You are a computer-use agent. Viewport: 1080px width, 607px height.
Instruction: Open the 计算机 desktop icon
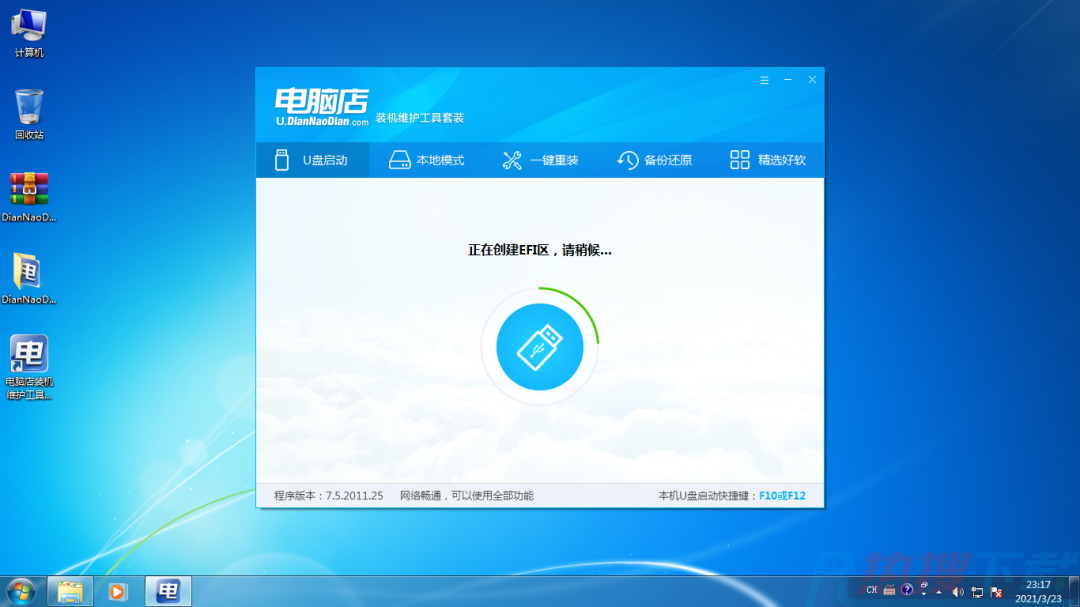[x=29, y=33]
